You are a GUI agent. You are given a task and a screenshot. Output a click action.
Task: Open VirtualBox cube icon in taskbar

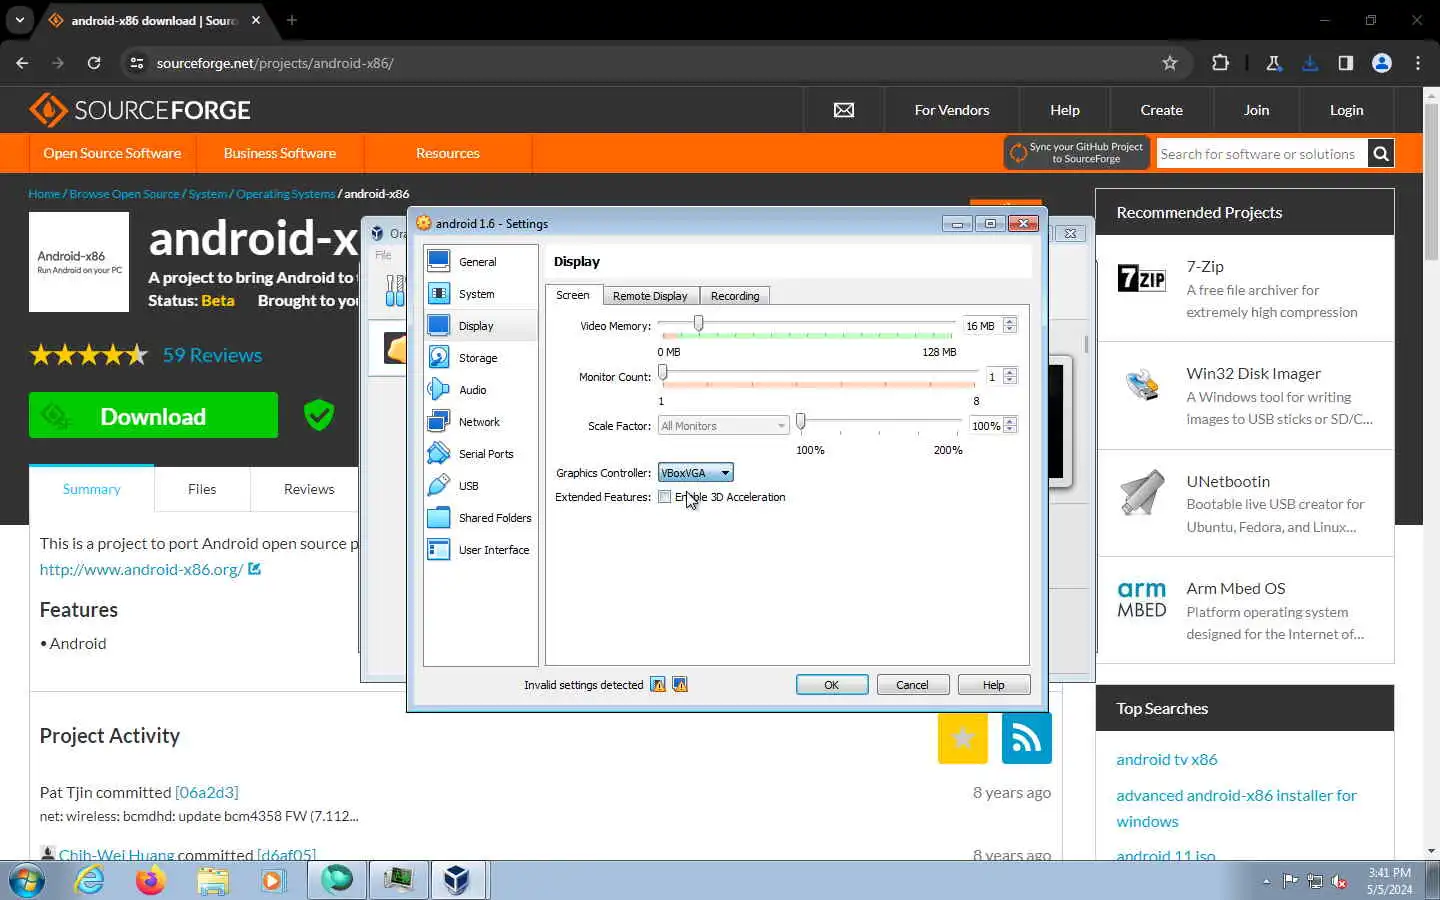pyautogui.click(x=457, y=880)
